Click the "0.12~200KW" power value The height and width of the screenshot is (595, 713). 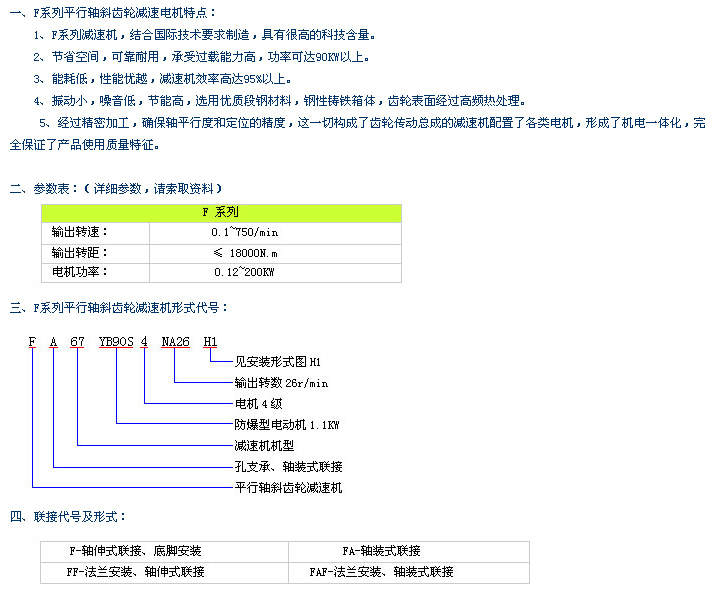[244, 272]
